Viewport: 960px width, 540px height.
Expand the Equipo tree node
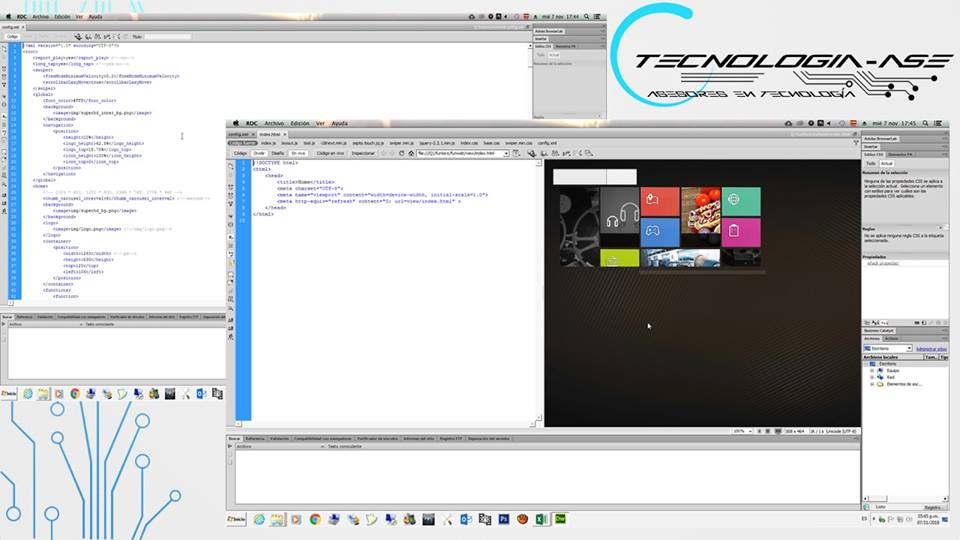[872, 370]
